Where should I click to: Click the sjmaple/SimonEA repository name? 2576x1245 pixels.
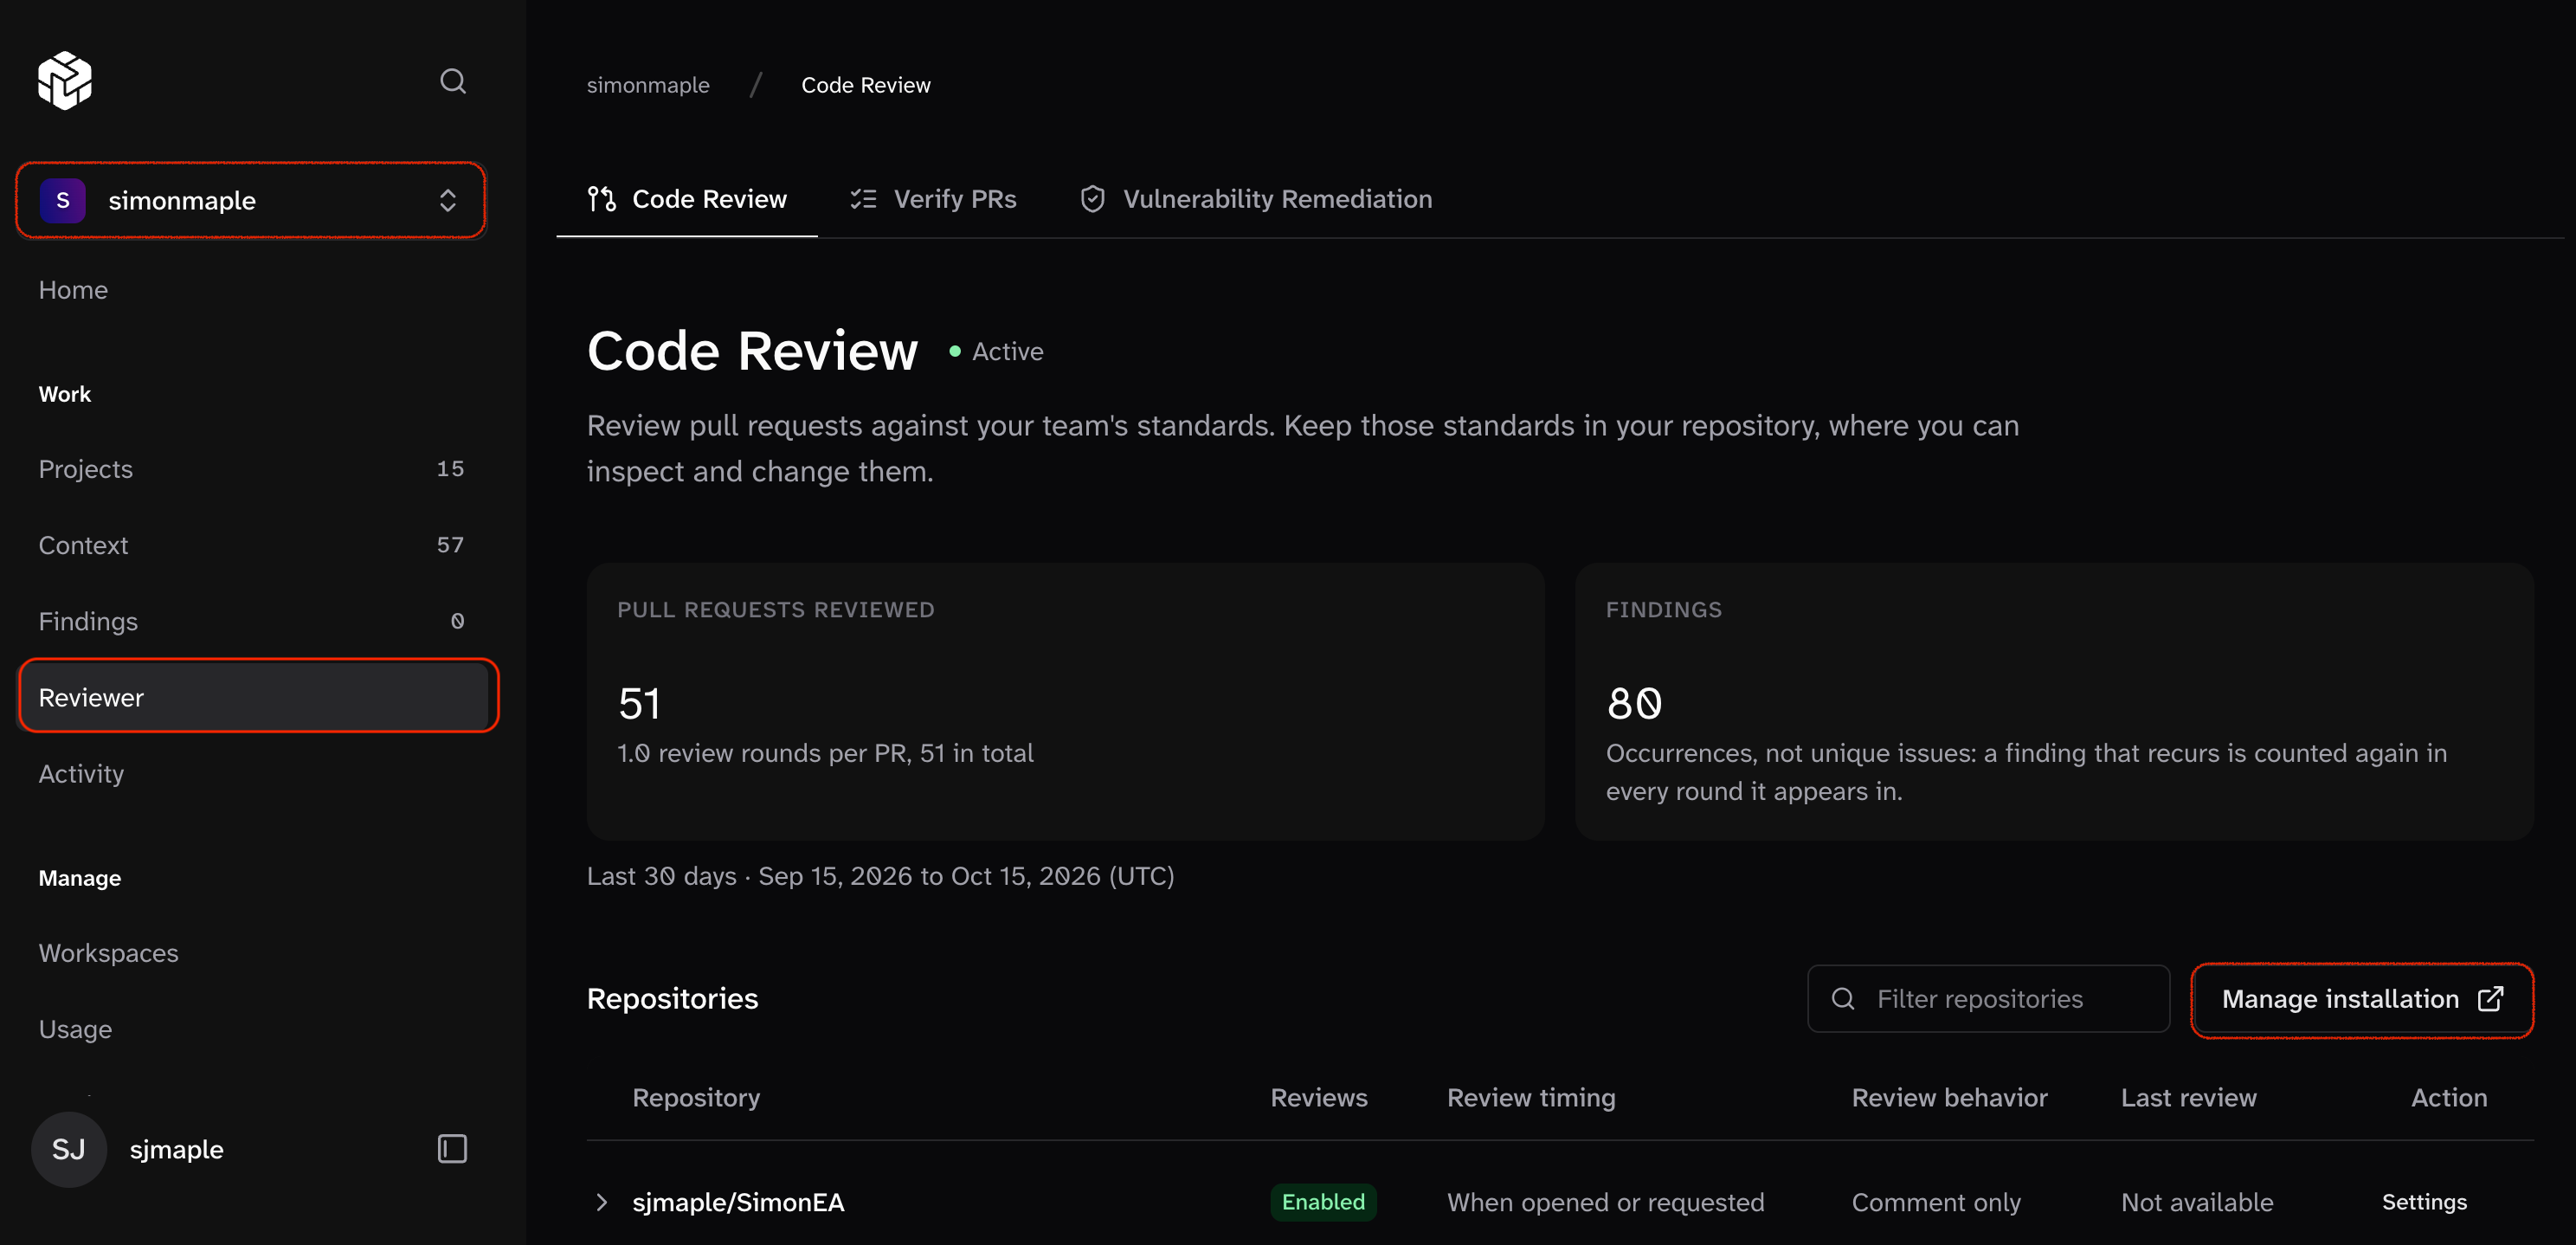(x=738, y=1202)
